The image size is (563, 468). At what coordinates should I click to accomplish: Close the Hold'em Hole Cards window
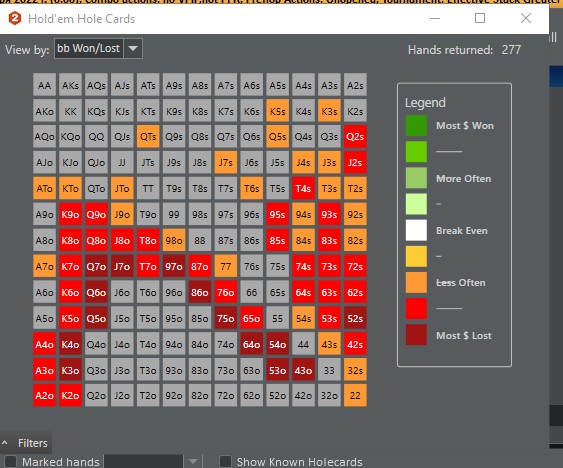[x=526, y=18]
